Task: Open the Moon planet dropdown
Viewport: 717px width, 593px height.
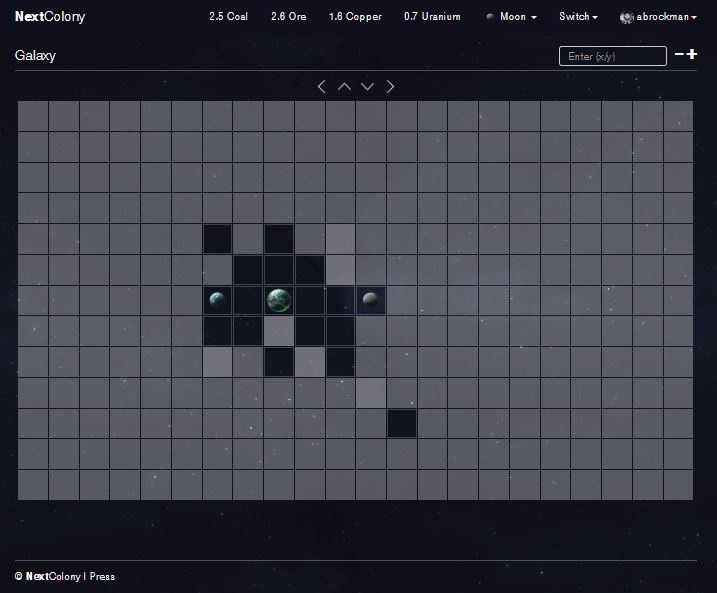Action: [512, 17]
